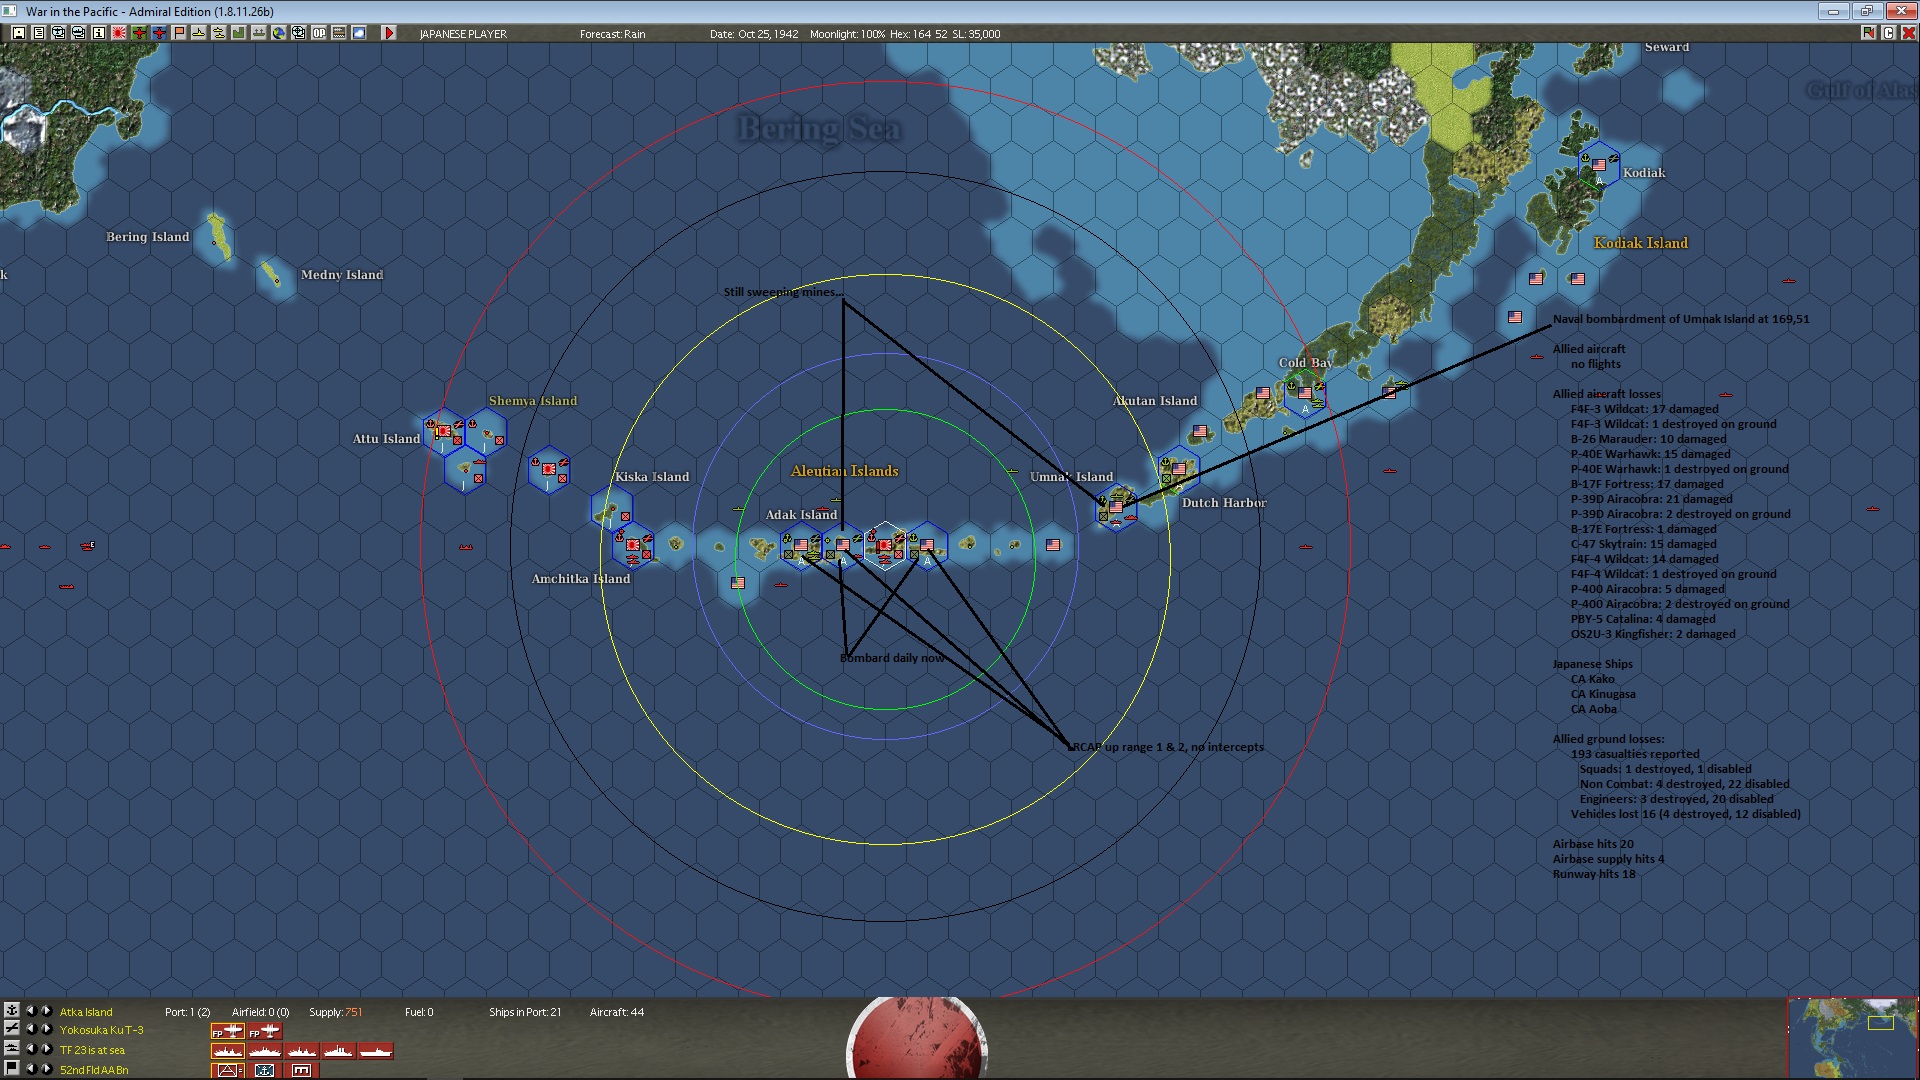Click the OP toolbar button
1920x1080 pixels.
pyautogui.click(x=319, y=33)
